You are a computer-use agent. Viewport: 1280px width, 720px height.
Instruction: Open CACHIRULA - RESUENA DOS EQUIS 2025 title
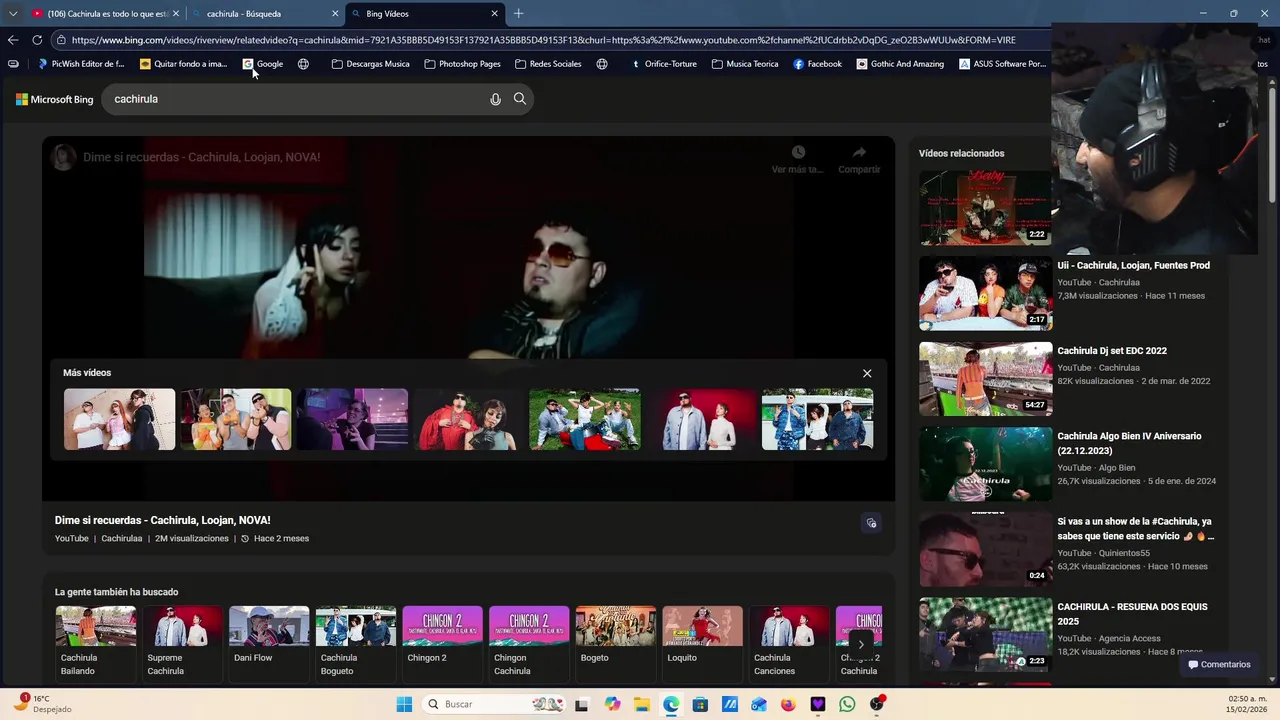click(x=1132, y=614)
